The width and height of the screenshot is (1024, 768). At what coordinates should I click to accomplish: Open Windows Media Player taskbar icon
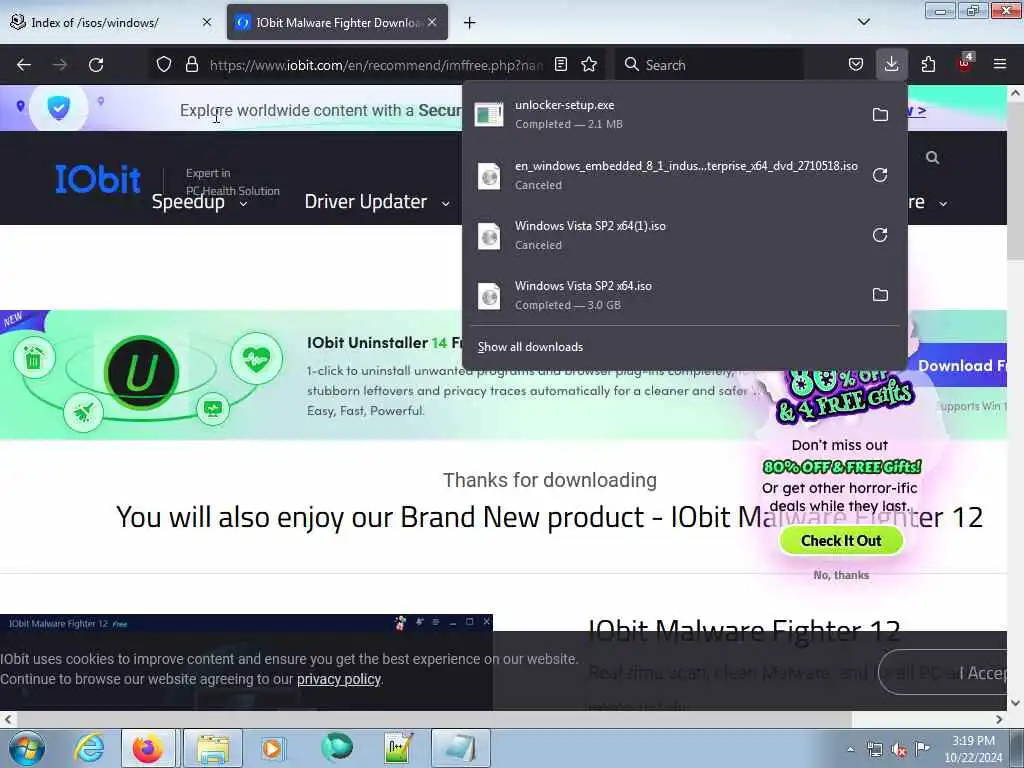coord(272,748)
